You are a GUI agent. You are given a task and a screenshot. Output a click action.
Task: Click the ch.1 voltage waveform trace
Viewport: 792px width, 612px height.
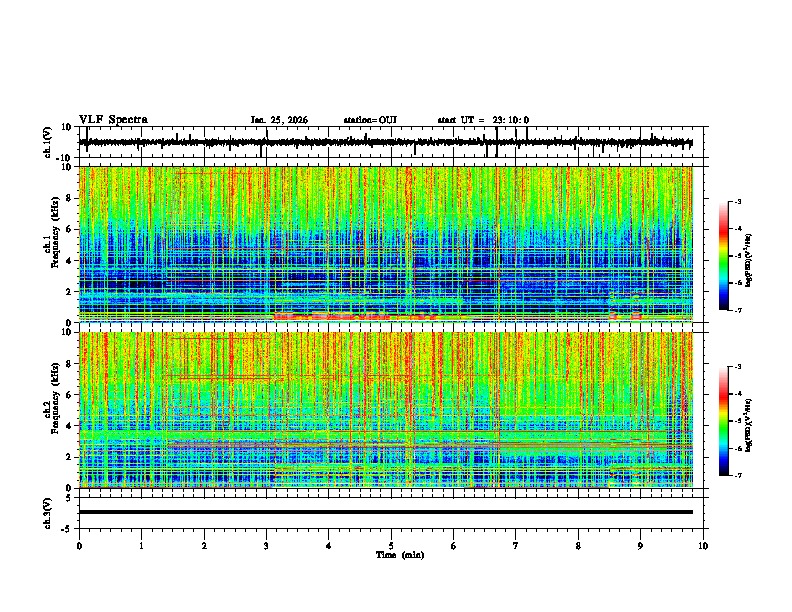click(x=385, y=142)
